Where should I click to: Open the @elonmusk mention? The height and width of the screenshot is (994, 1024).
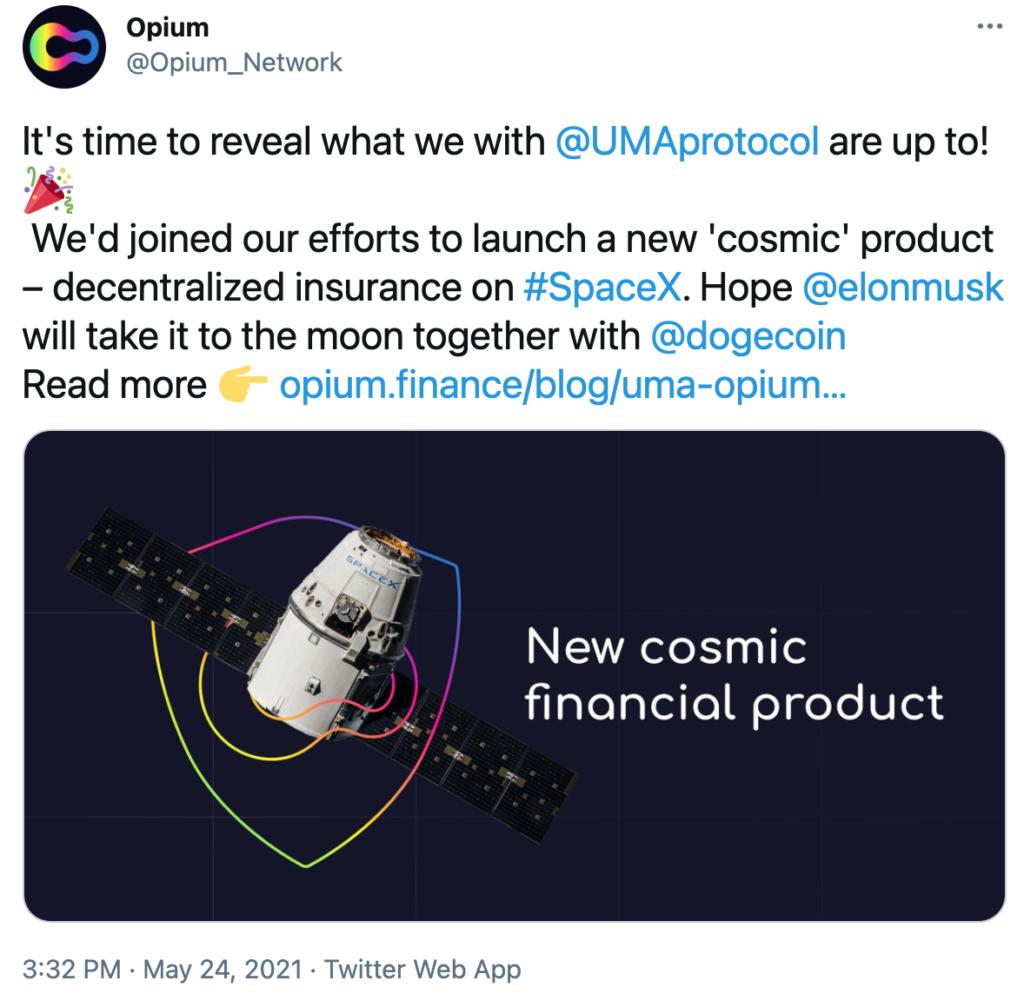coord(902,287)
